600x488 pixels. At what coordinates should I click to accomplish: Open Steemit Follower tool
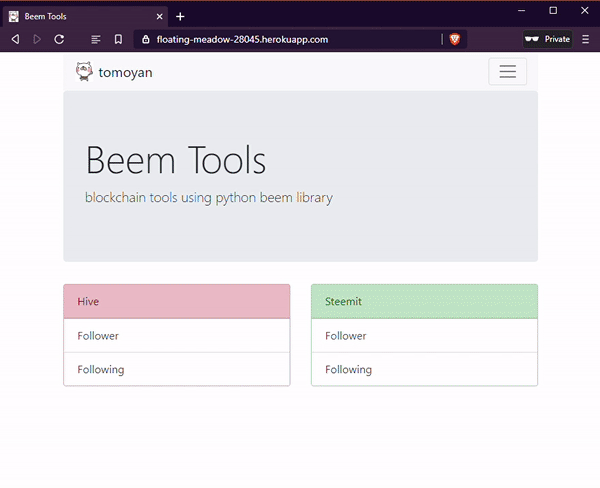pyautogui.click(x=424, y=336)
